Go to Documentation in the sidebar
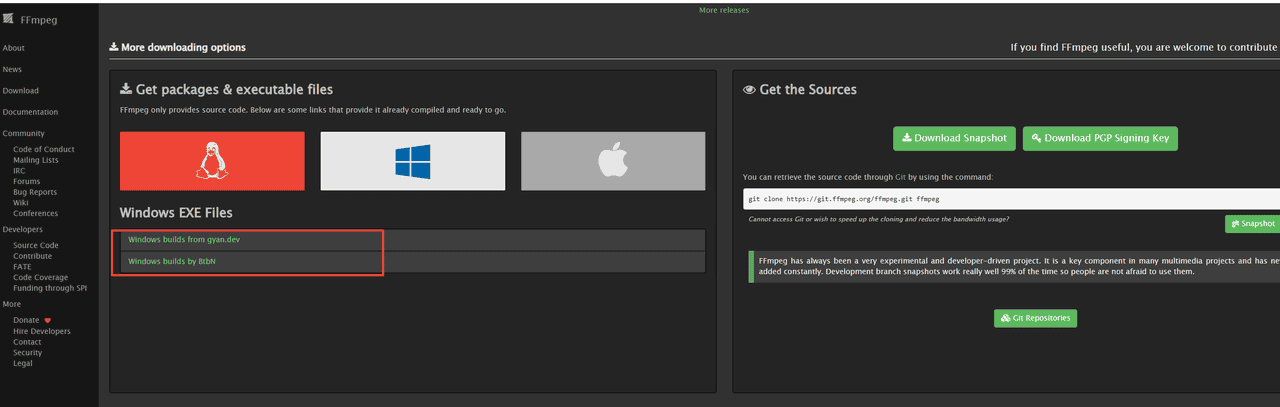This screenshot has width=1280, height=407. pos(30,112)
